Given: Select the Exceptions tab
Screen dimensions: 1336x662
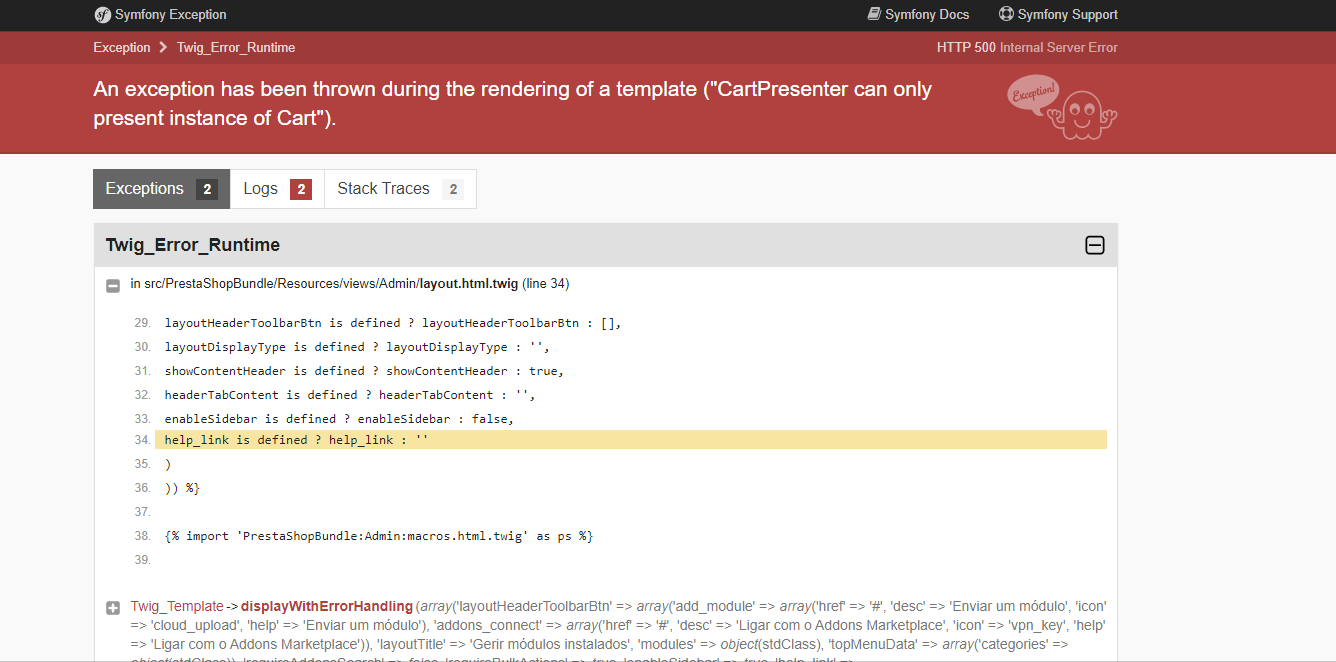Looking at the screenshot, I should 161,189.
